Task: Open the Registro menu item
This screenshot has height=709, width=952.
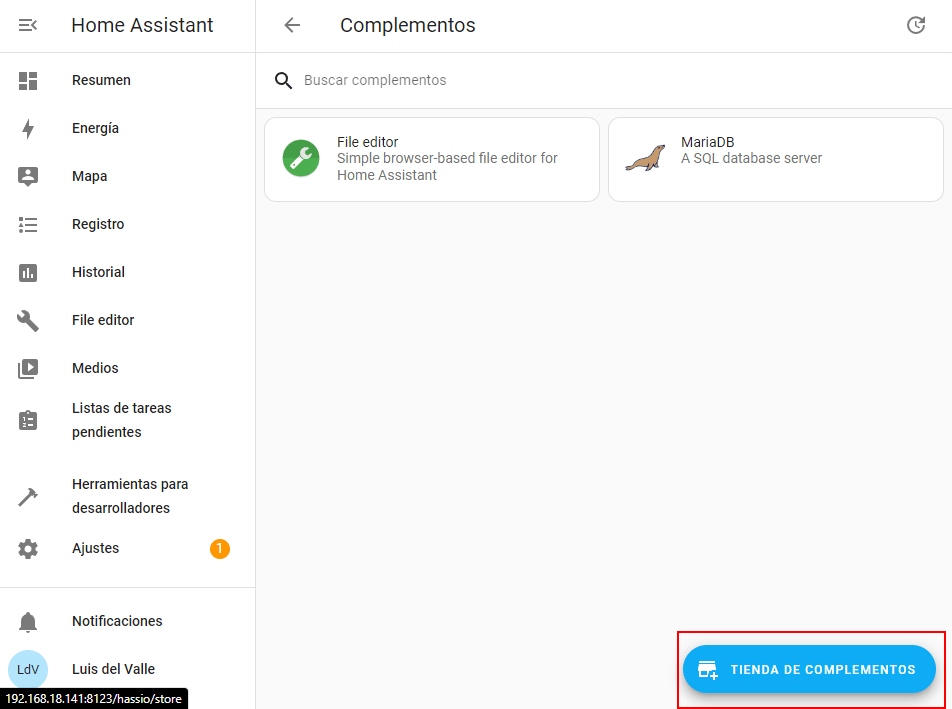Action: pyautogui.click(x=98, y=225)
